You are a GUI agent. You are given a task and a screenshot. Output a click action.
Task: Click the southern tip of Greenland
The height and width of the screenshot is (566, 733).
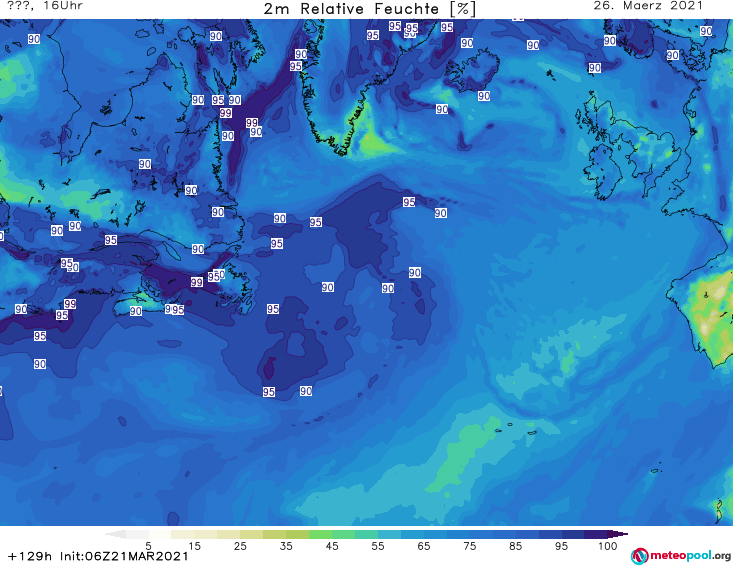pos(344,150)
